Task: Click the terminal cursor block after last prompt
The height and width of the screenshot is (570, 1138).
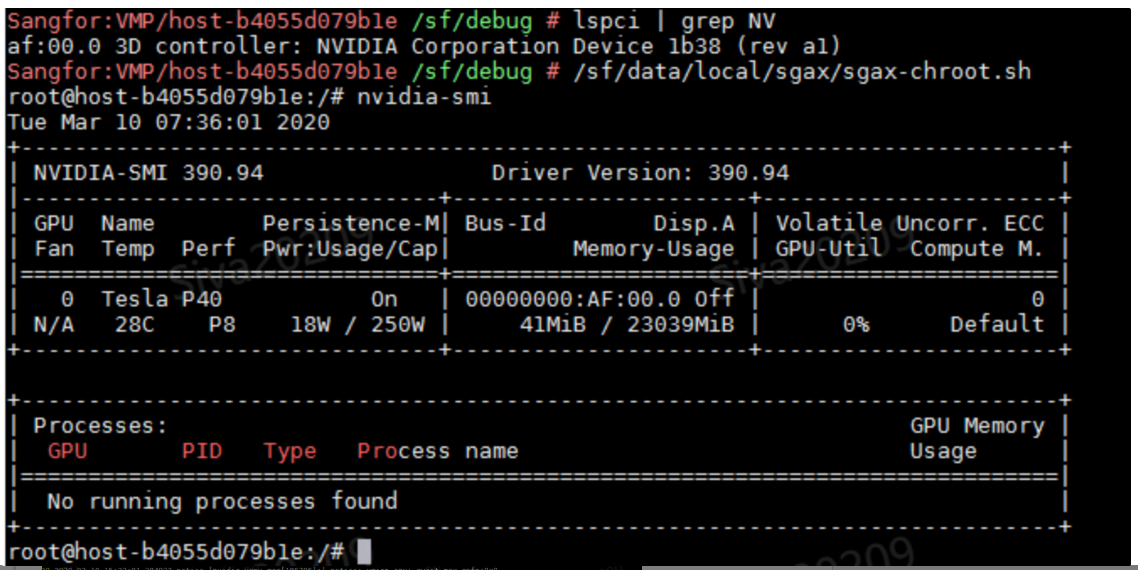Action: click(x=364, y=551)
